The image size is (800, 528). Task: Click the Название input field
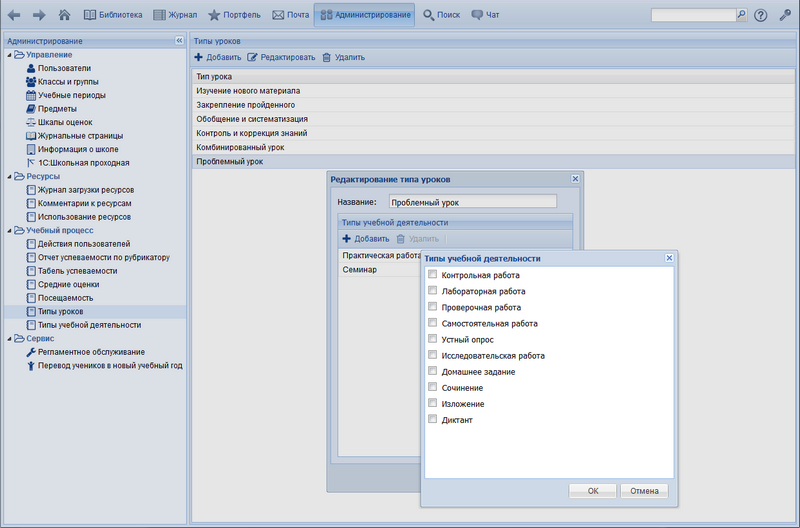(472, 202)
